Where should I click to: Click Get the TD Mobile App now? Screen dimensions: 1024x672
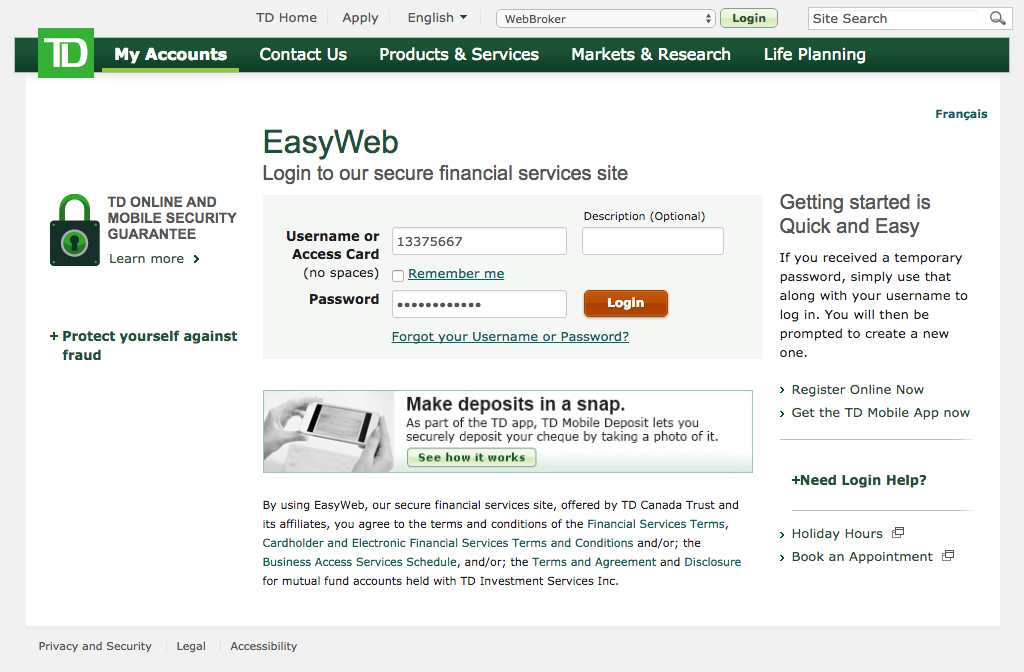(880, 413)
